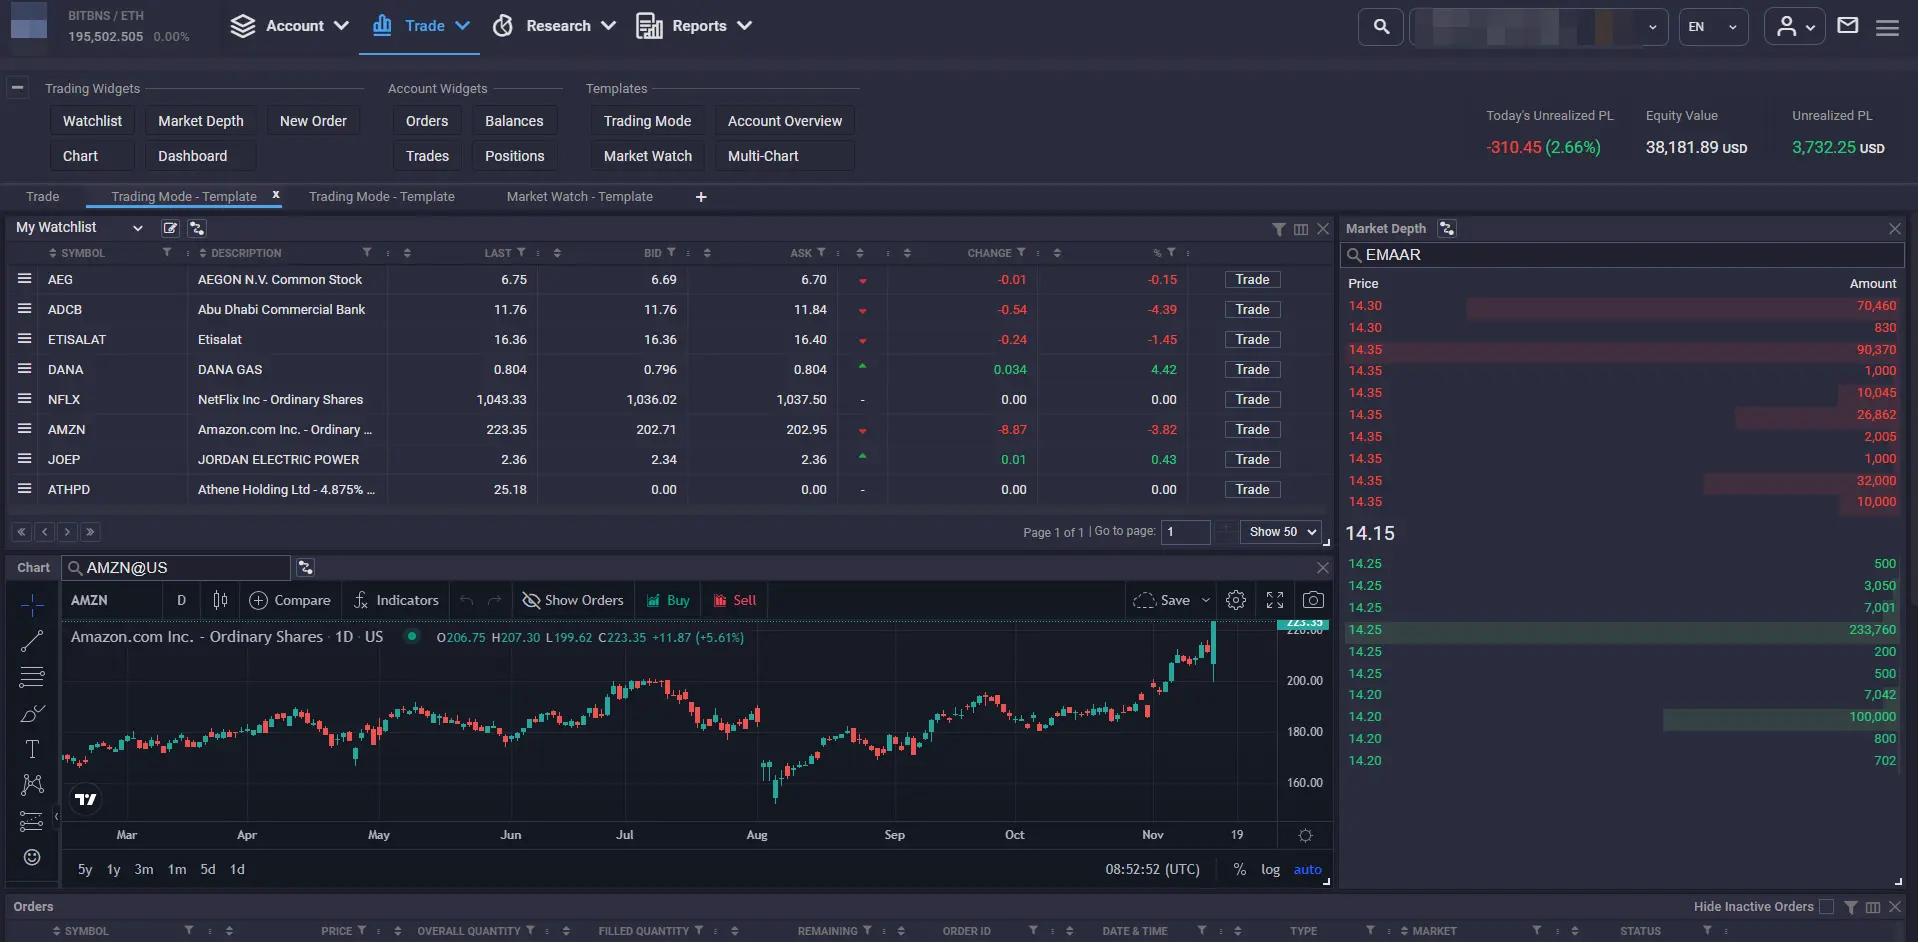Click the Account Overview template button

[785, 121]
